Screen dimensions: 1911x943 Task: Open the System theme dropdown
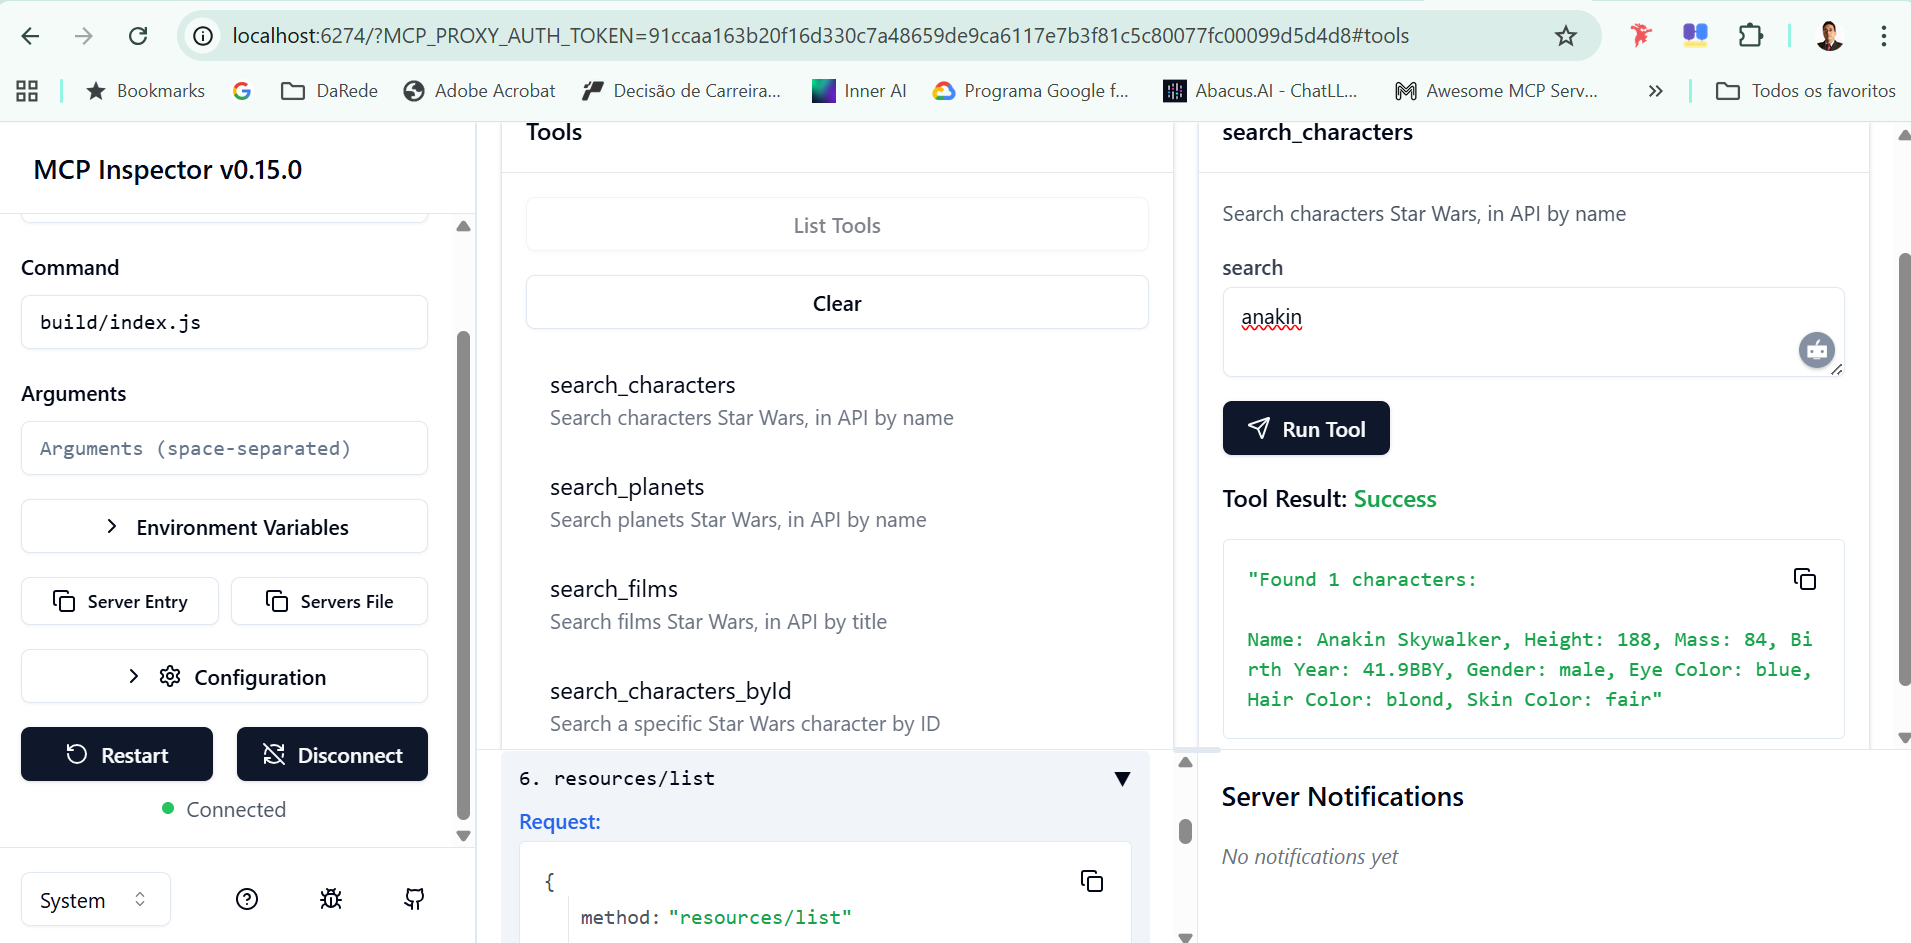pyautogui.click(x=96, y=900)
